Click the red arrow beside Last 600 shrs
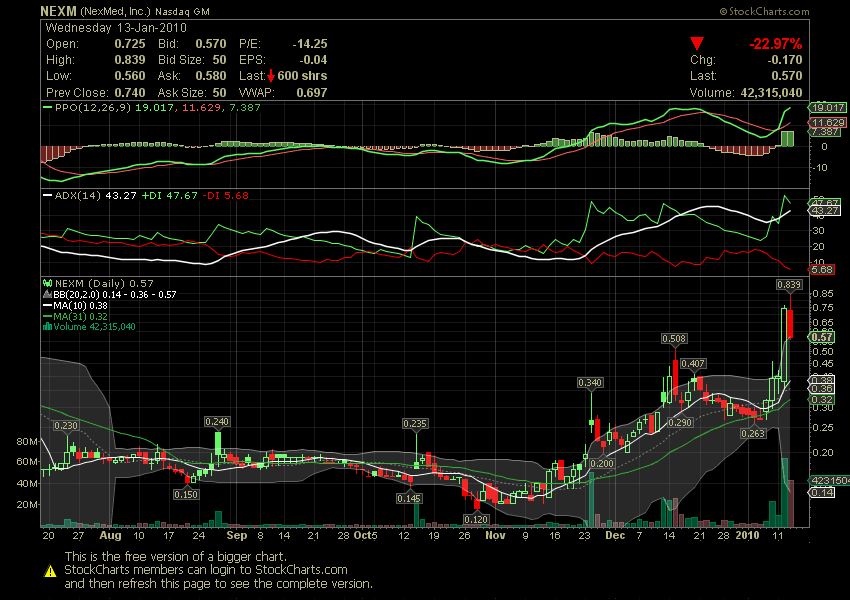 tap(271, 75)
